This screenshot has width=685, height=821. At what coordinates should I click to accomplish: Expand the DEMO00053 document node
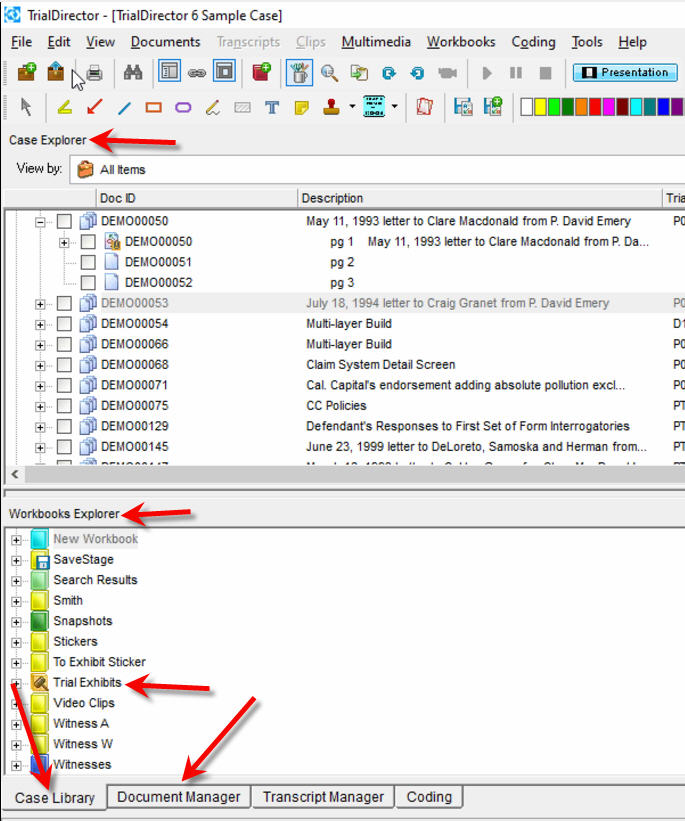pos(40,304)
